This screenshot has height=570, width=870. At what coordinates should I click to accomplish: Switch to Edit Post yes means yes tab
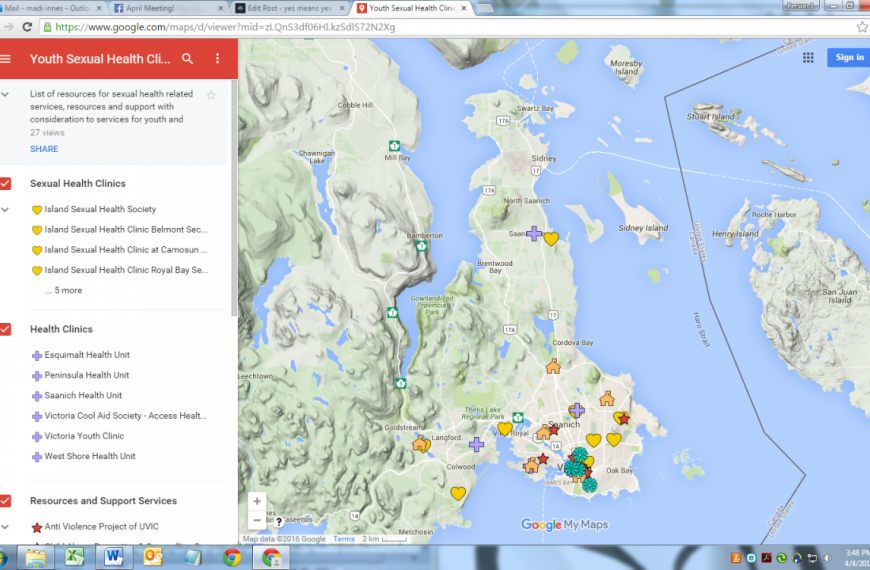[290, 8]
